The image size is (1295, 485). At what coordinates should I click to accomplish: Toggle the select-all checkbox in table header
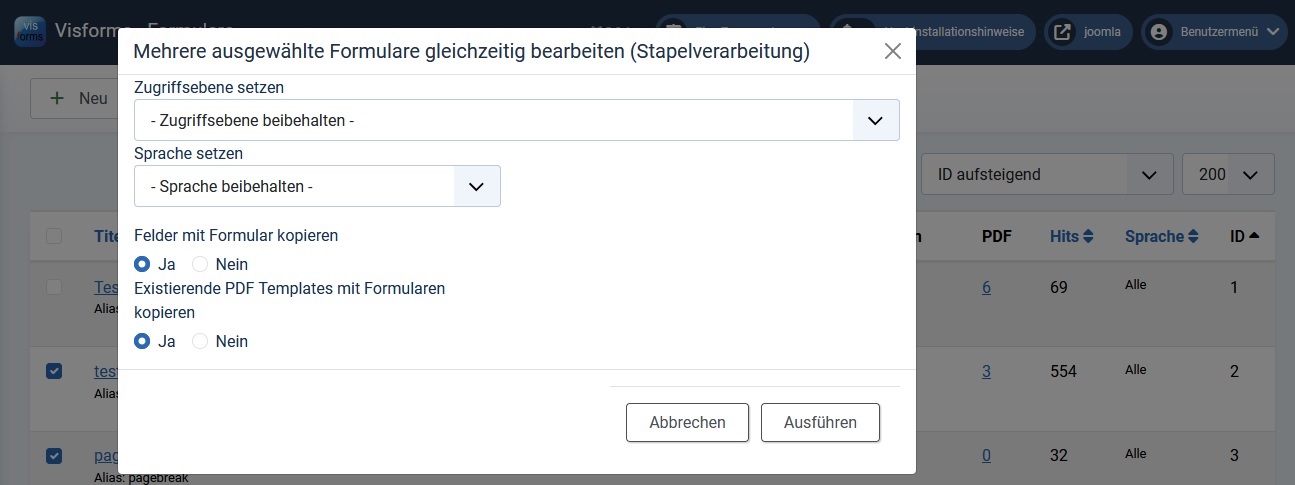pos(54,236)
